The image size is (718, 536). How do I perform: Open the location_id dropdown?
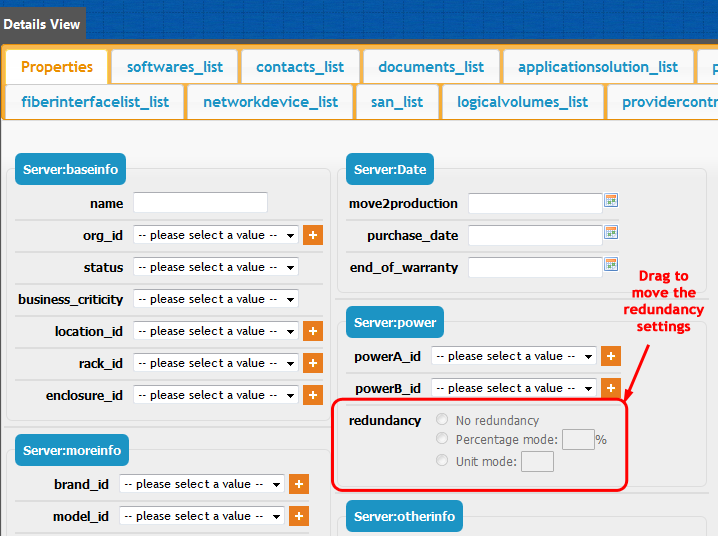216,331
